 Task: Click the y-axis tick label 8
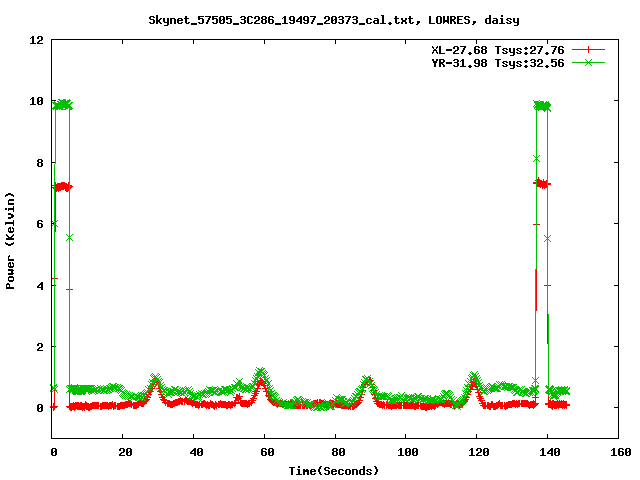pyautogui.click(x=40, y=163)
